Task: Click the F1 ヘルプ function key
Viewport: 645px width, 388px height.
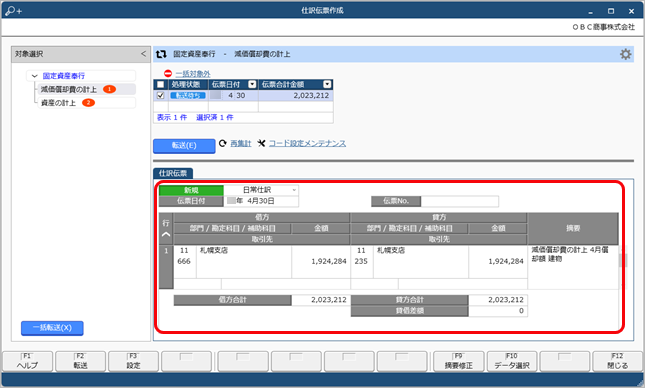Action: [28, 361]
